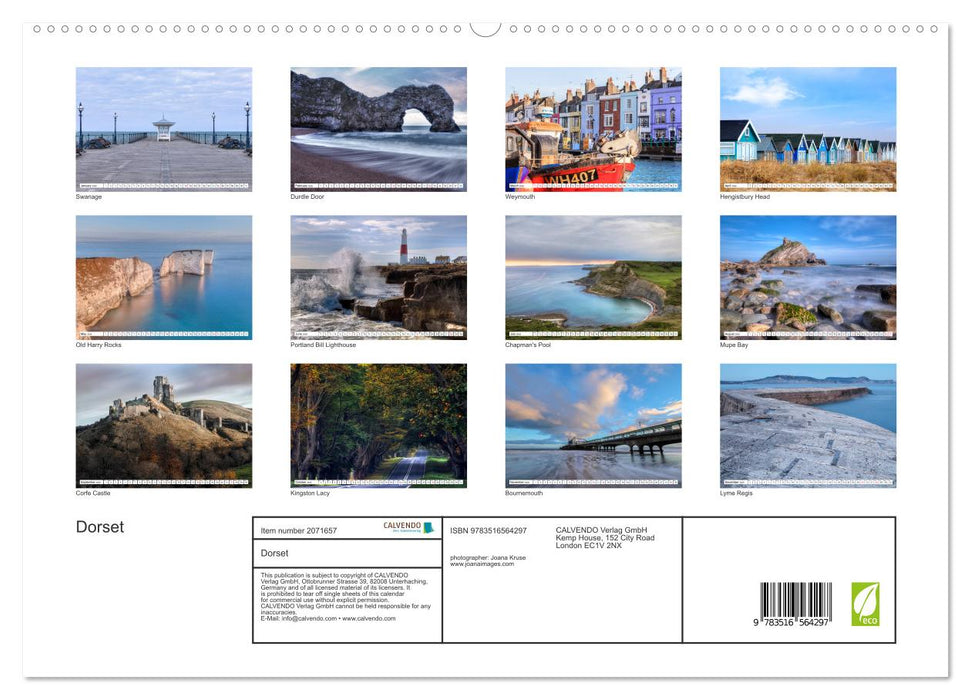
Task: Select the Lyme Regis coastal image
Action: click(x=807, y=426)
